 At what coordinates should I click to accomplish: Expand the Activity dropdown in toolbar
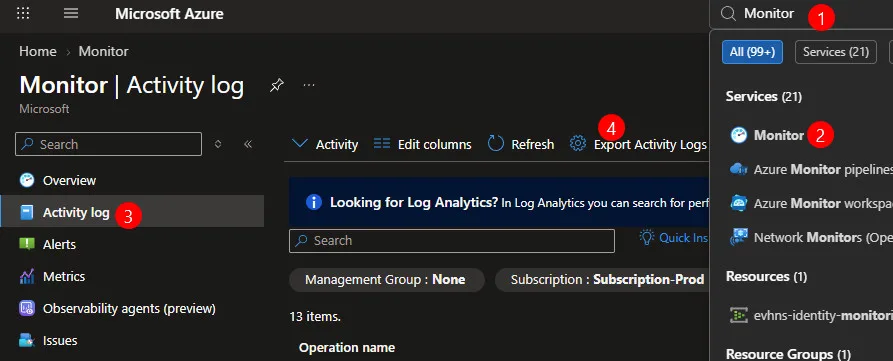tap(325, 145)
